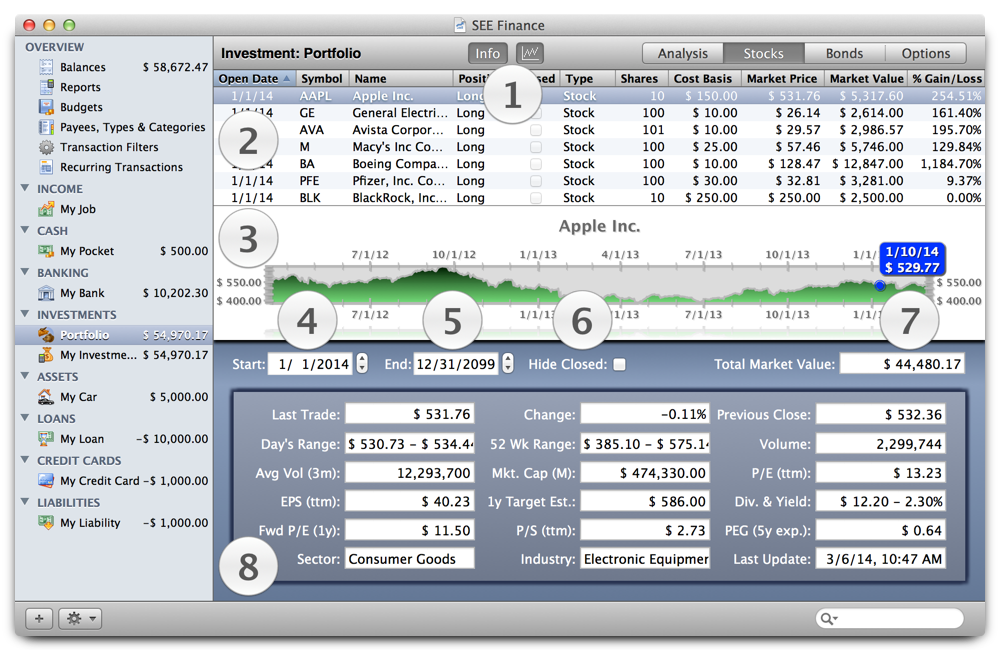
Task: Collapse the LOANS sidebar section
Action: 26,418
